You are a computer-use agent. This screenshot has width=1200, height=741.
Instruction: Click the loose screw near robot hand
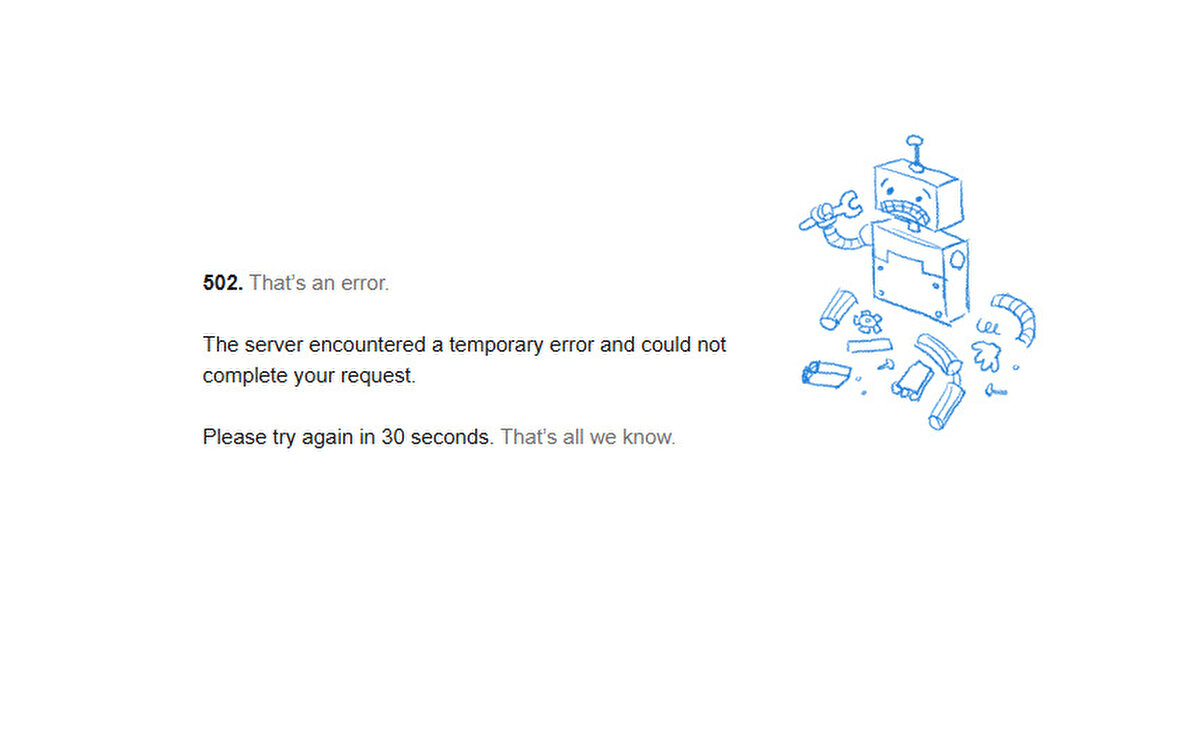(x=995, y=391)
